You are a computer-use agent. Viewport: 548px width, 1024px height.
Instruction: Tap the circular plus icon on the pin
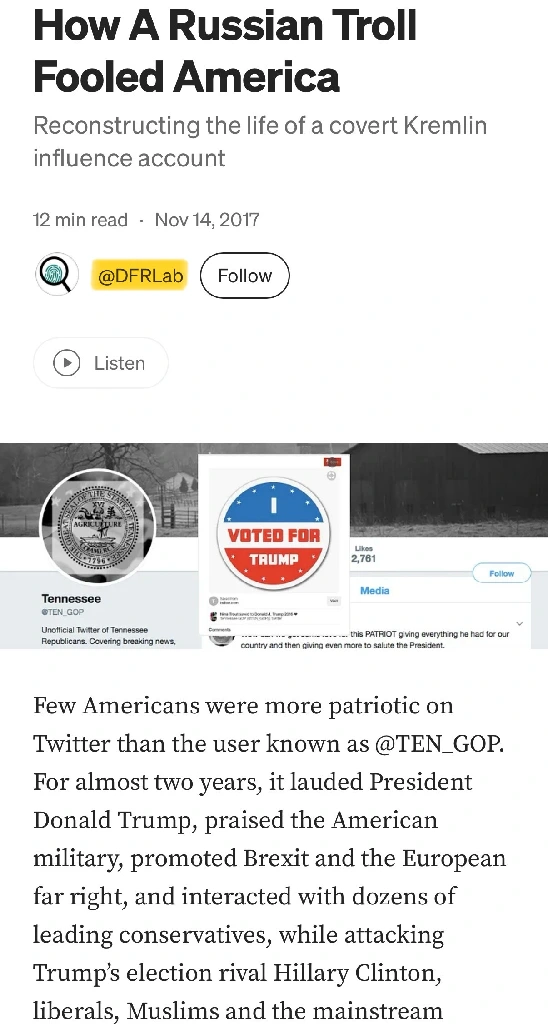tap(331, 476)
